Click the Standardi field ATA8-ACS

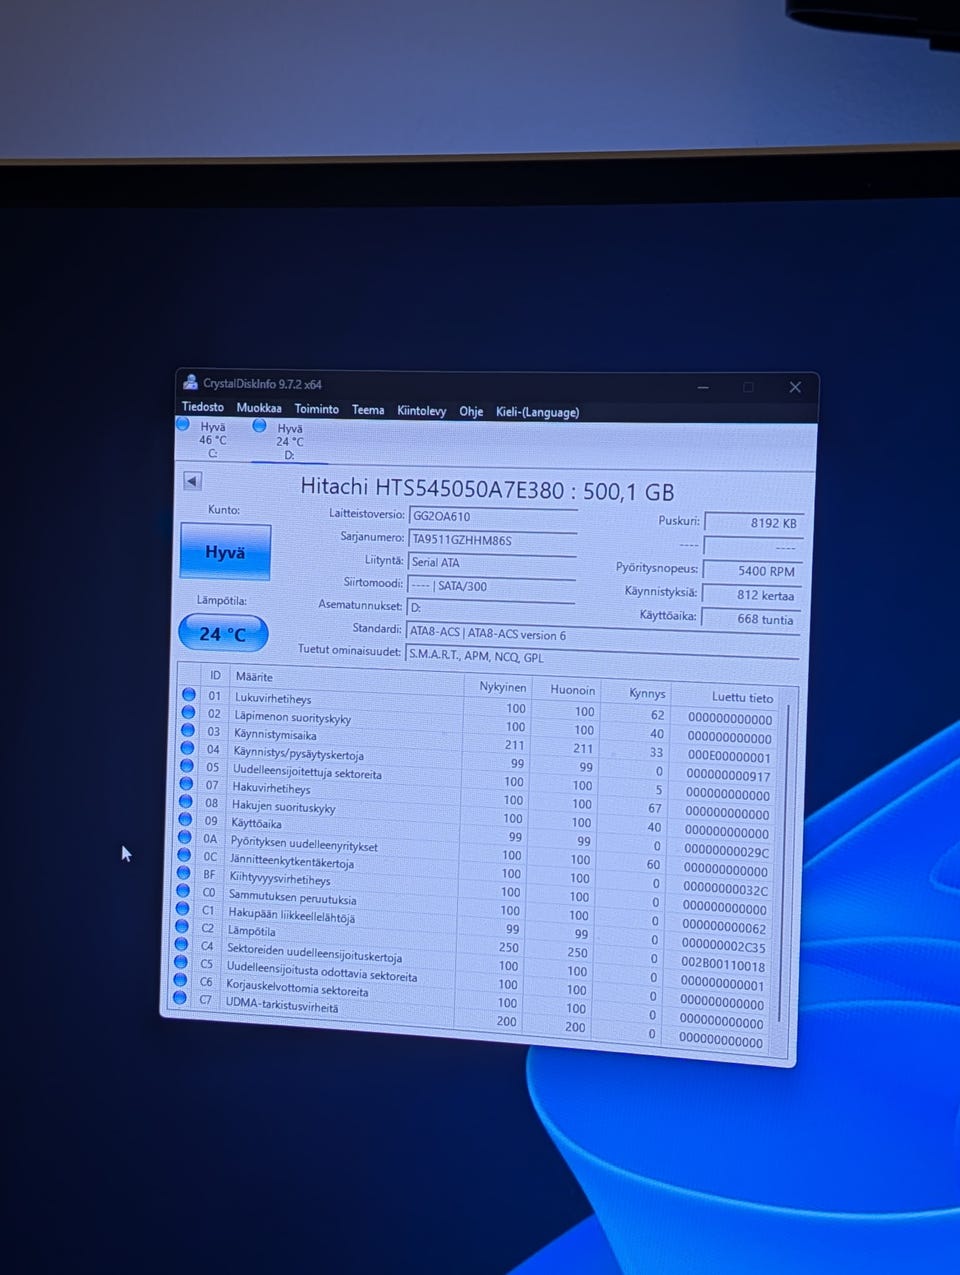point(602,635)
